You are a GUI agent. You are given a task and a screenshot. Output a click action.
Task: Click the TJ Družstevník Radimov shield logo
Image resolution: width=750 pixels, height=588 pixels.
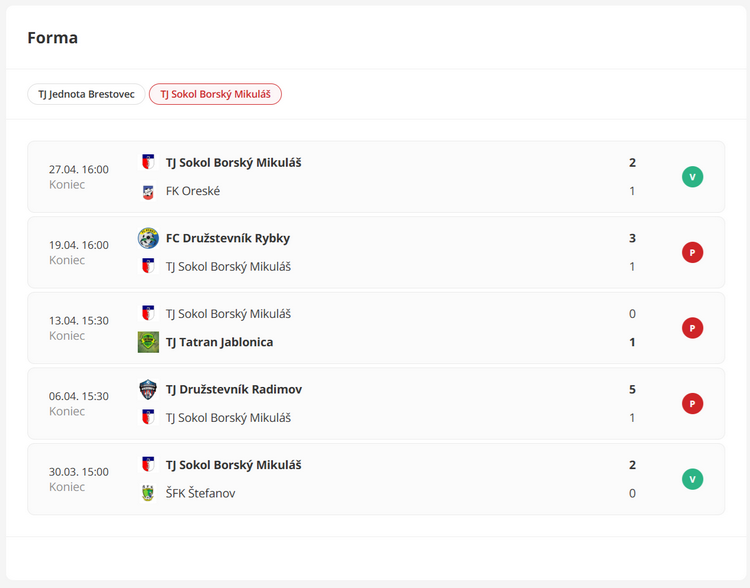tap(148, 389)
